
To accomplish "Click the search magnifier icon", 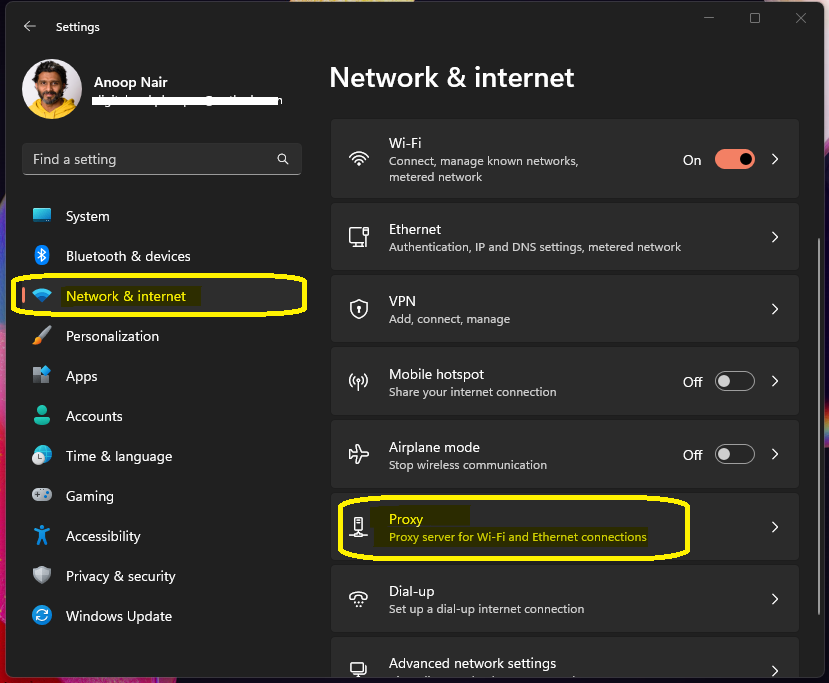I will pyautogui.click(x=283, y=159).
